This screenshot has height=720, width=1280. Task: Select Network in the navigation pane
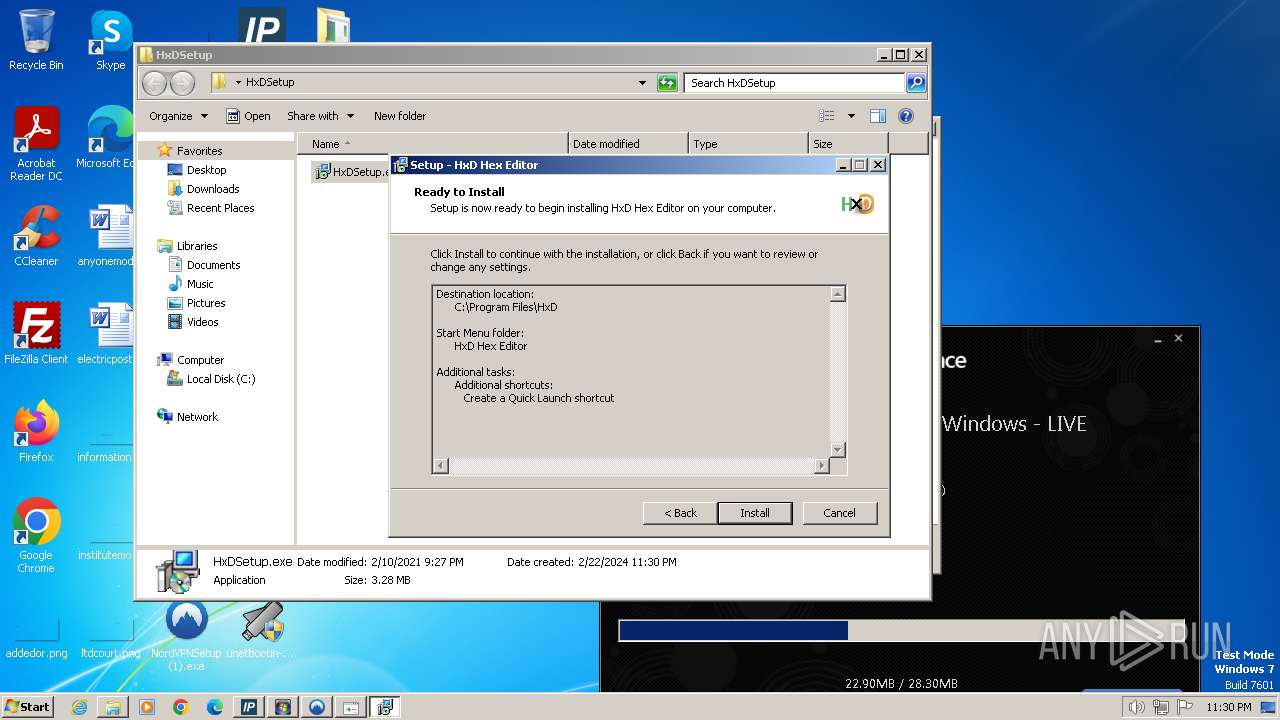point(197,417)
